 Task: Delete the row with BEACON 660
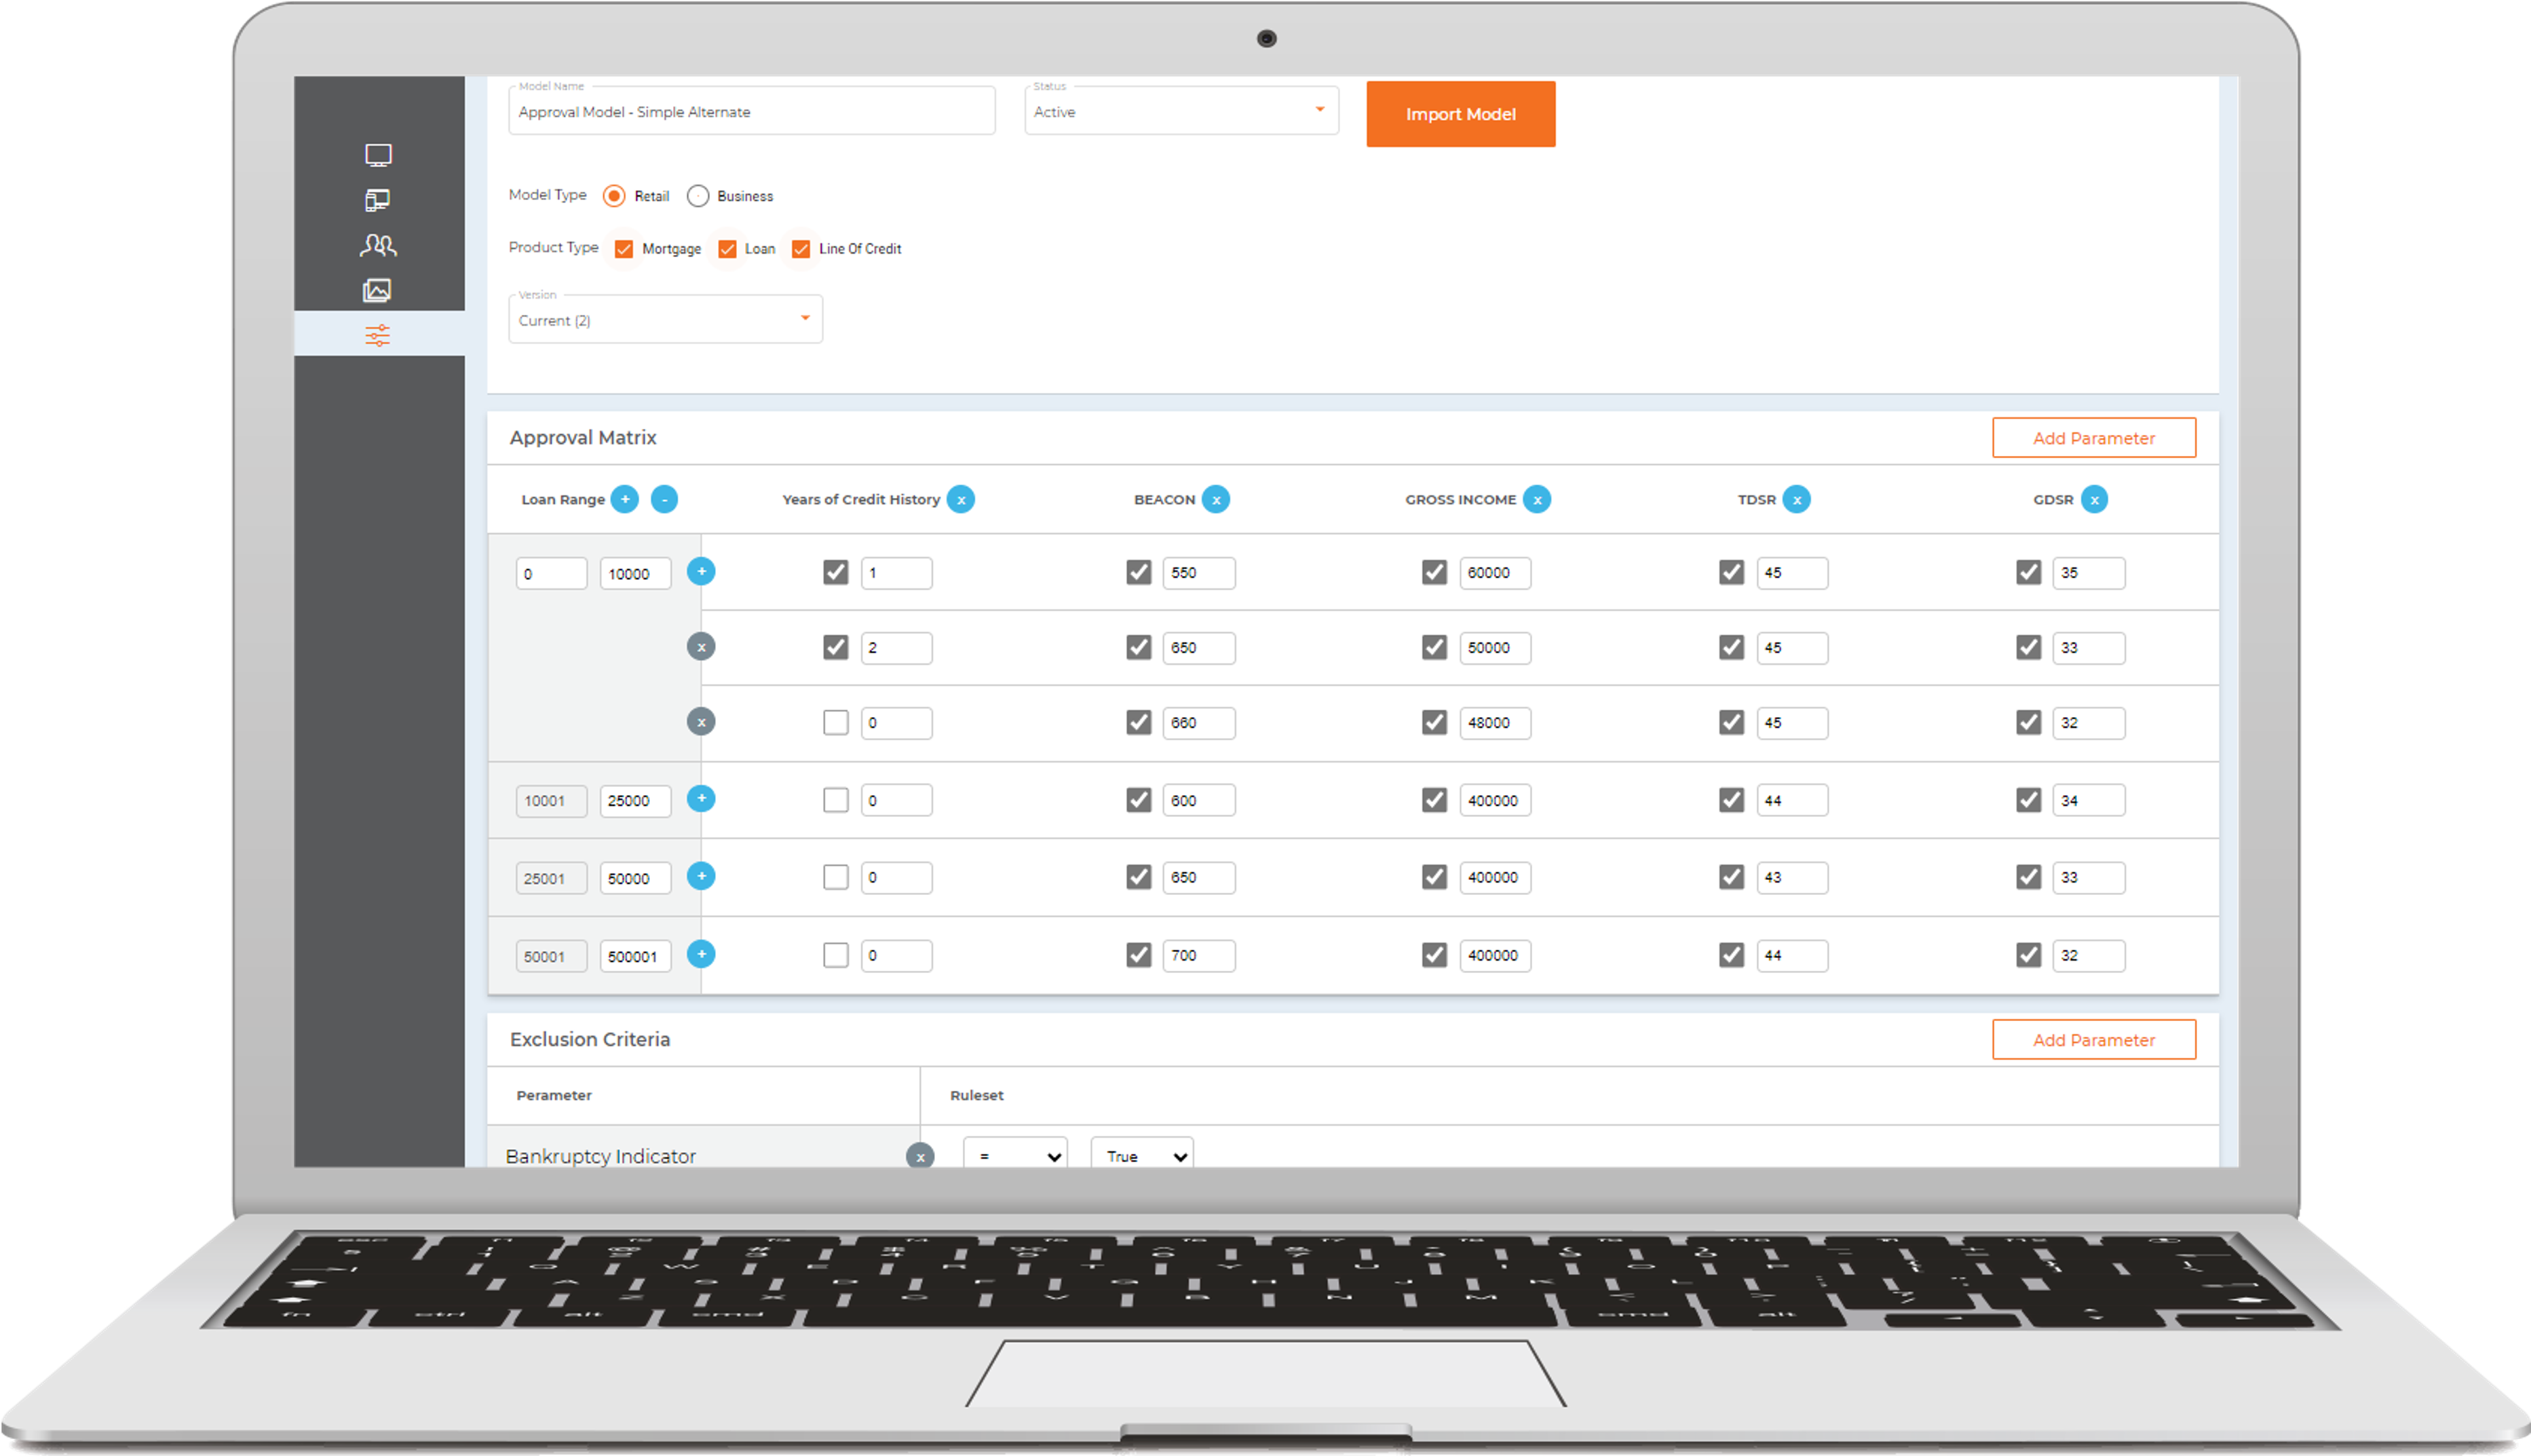coord(701,722)
